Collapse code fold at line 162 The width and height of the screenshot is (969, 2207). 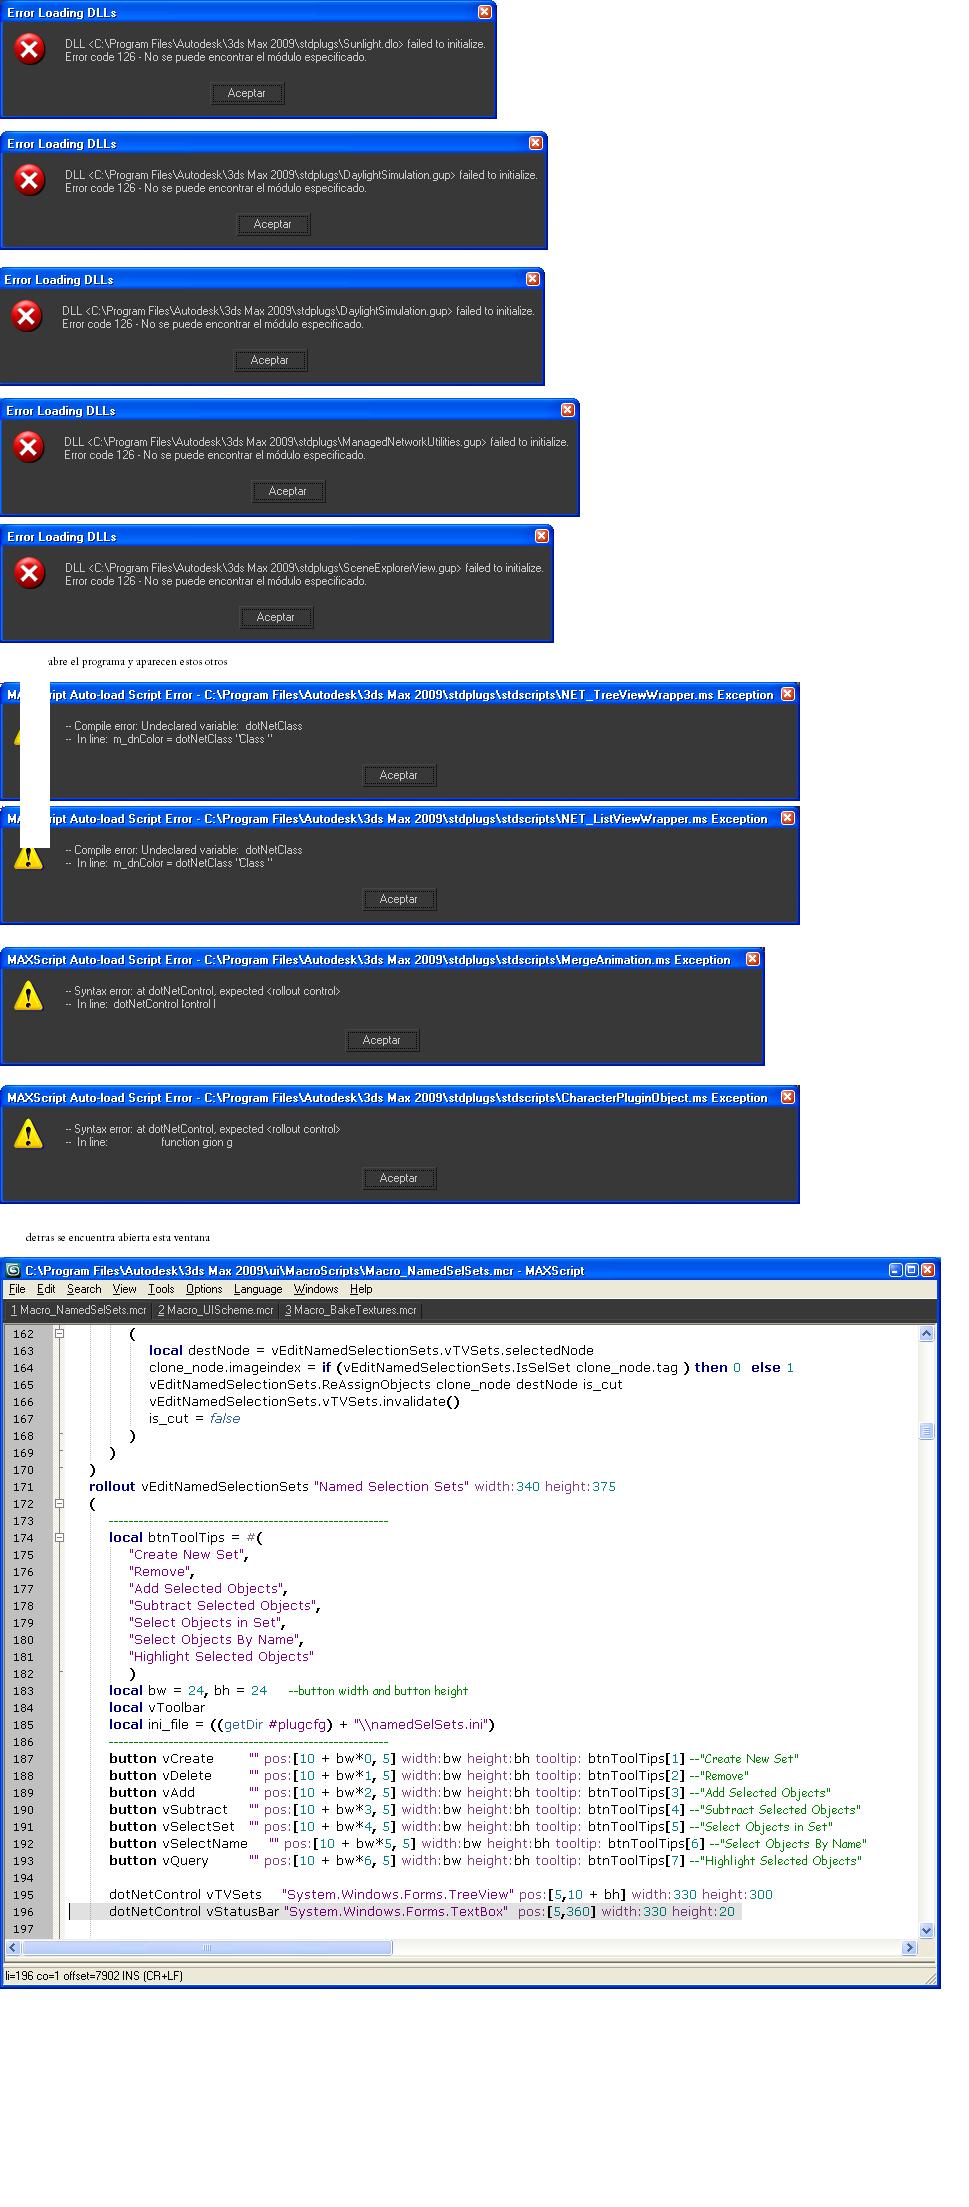point(59,1333)
